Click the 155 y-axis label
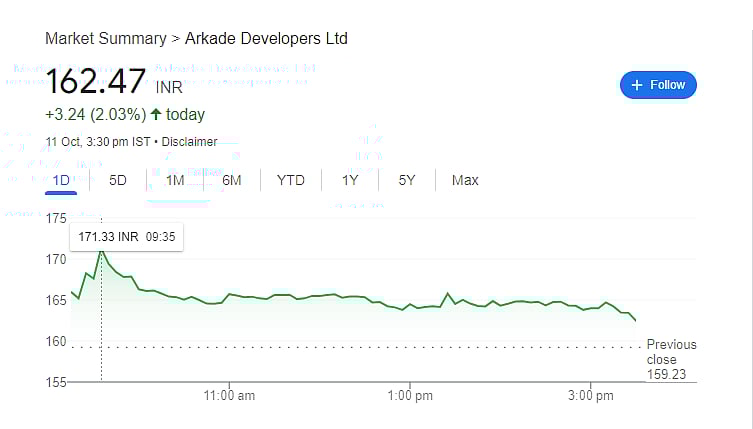This screenshot has width=753, height=429. click(x=56, y=382)
